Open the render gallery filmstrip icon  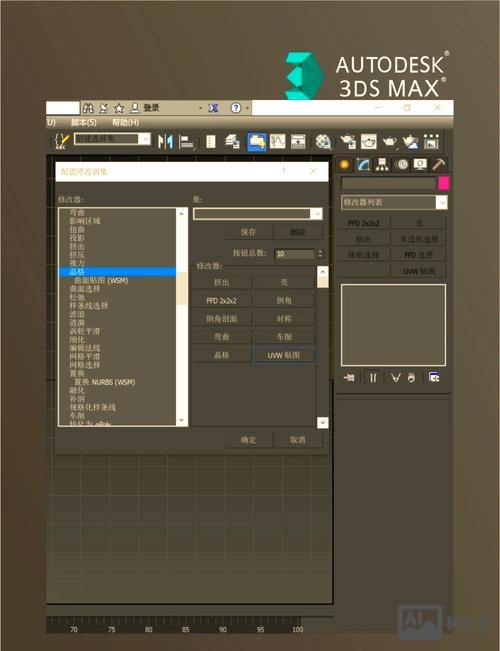coord(431,142)
